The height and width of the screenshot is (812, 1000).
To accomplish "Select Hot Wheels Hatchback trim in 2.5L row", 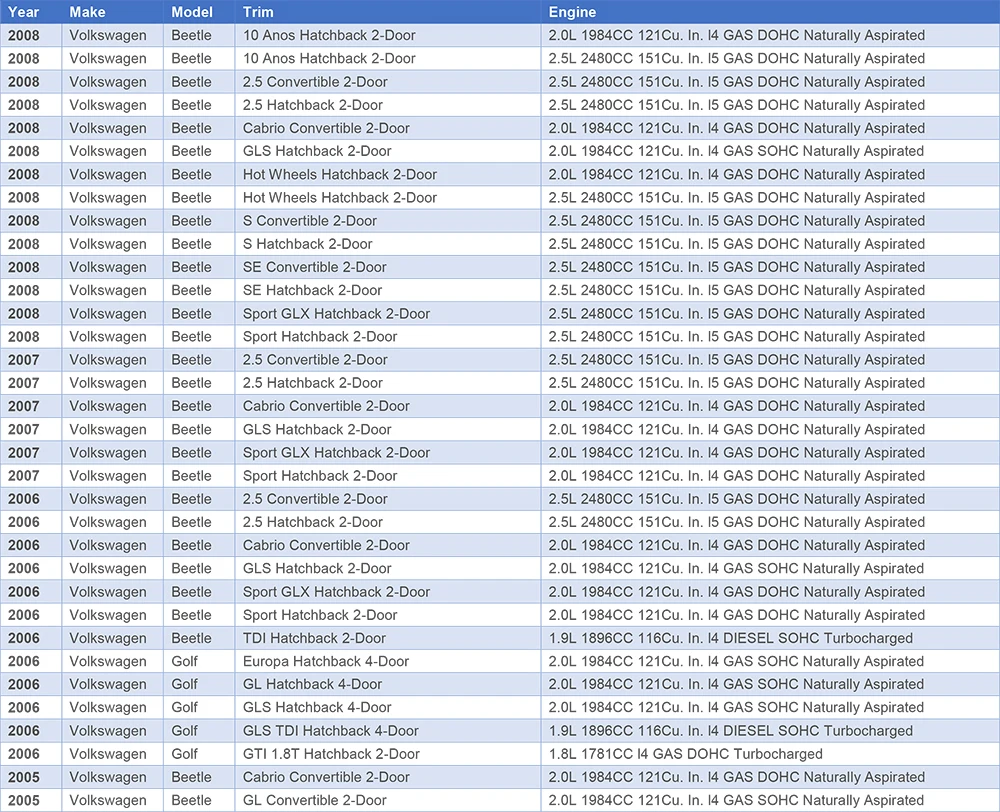I will coord(388,197).
